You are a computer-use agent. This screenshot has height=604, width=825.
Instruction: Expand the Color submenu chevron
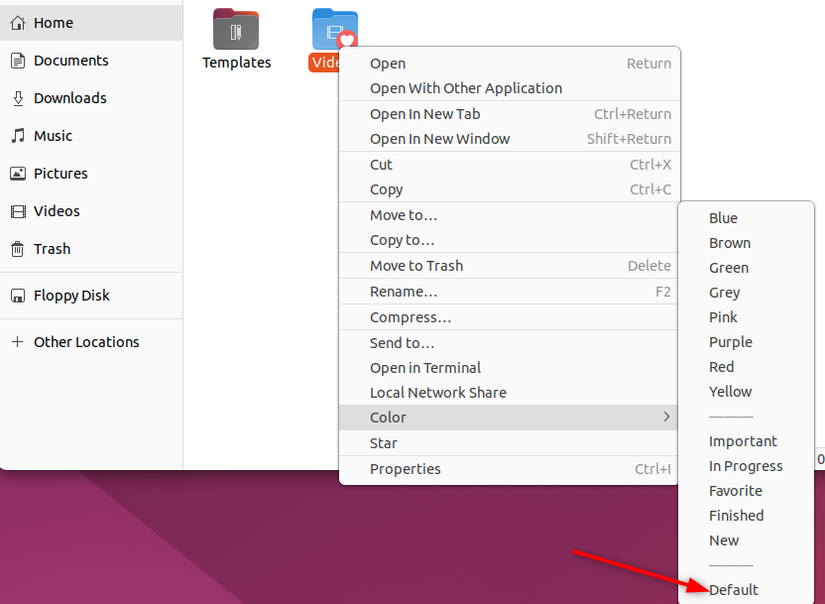point(668,418)
